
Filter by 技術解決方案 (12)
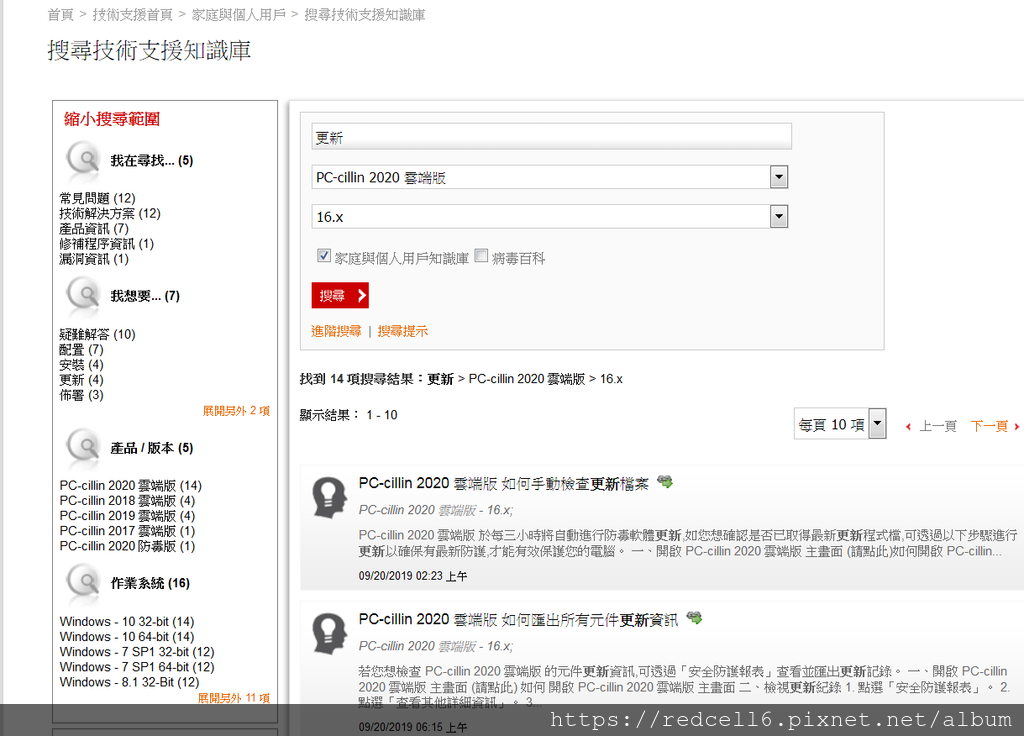[x=110, y=213]
